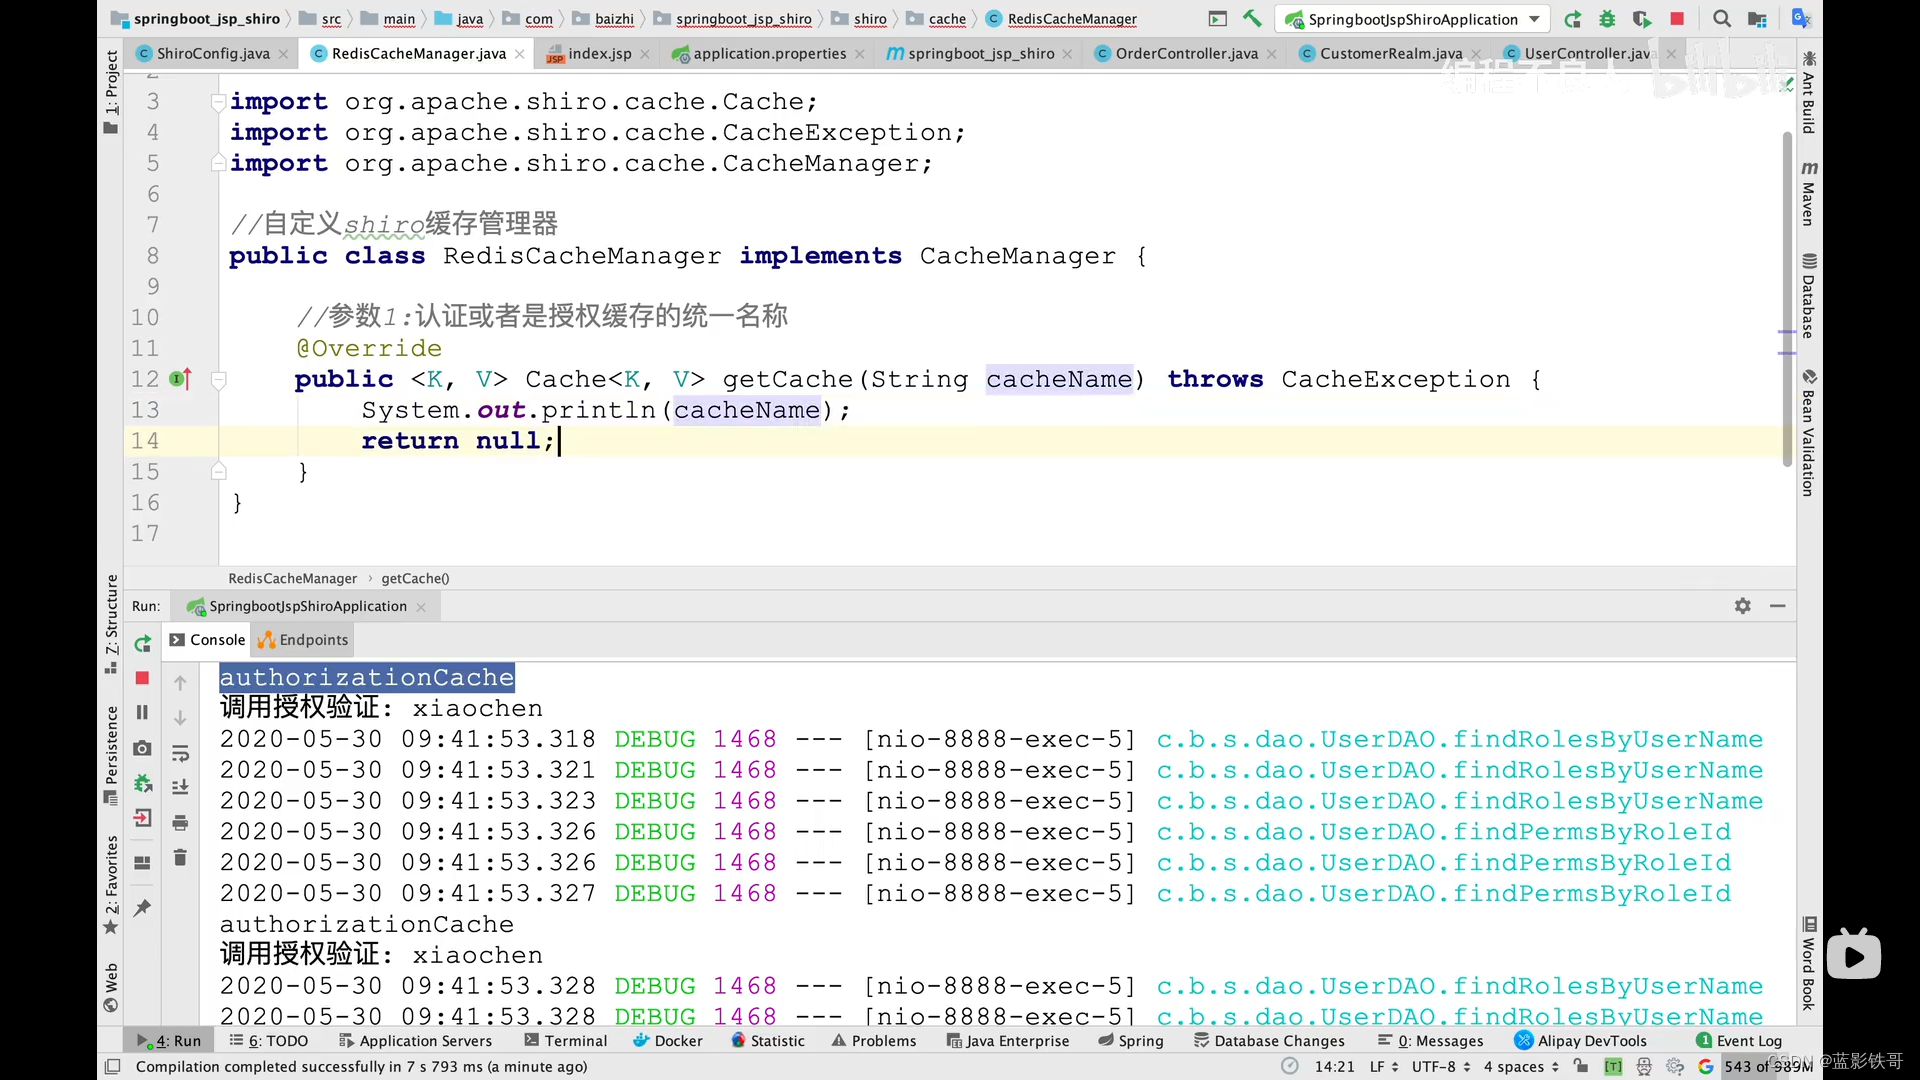
Task: Open the Problems tool window
Action: tap(874, 1041)
